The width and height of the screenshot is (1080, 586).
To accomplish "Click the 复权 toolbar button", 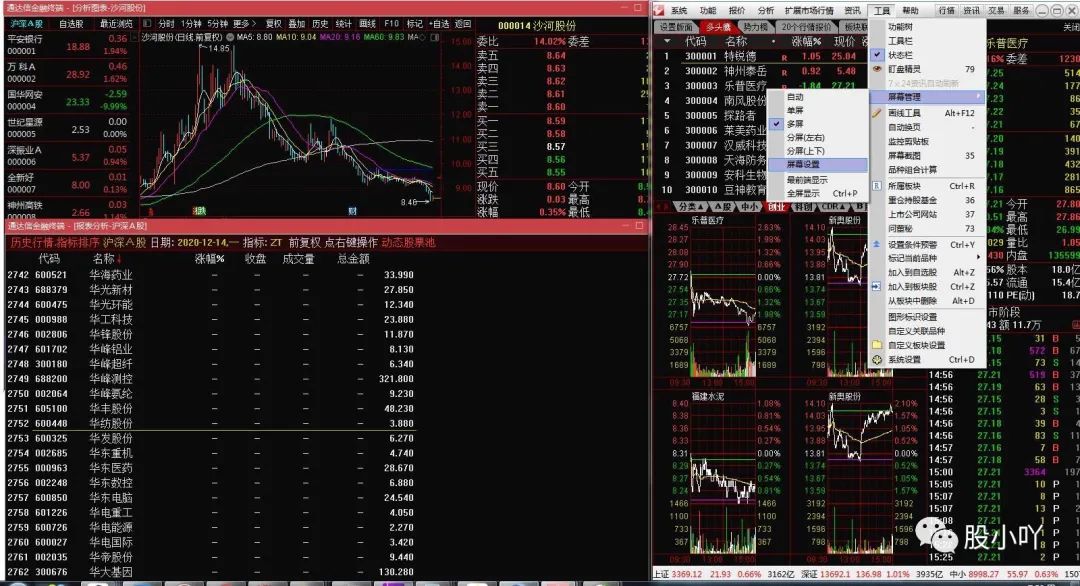I will (274, 23).
